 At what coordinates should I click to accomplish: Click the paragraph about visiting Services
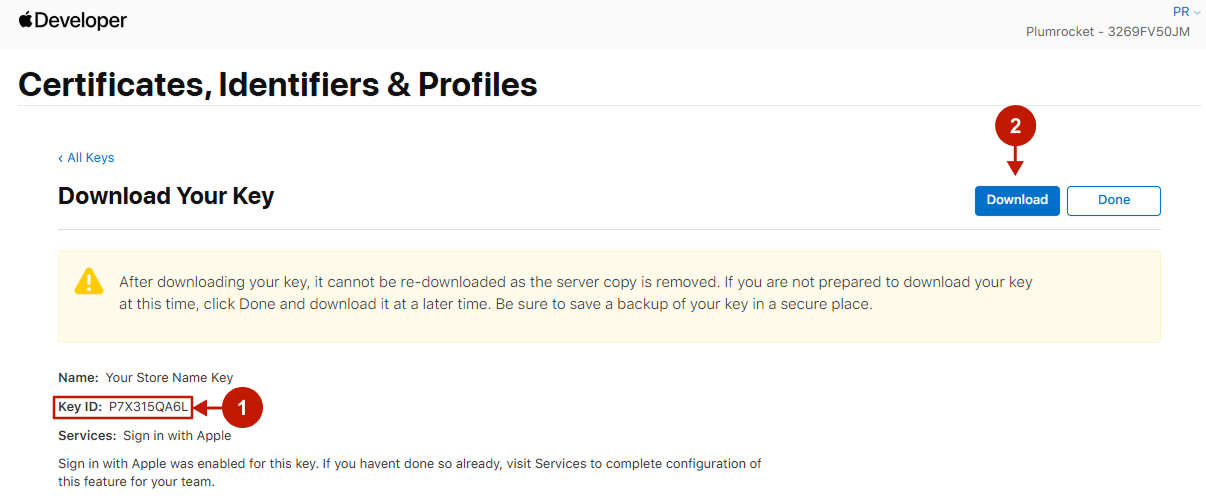410,472
